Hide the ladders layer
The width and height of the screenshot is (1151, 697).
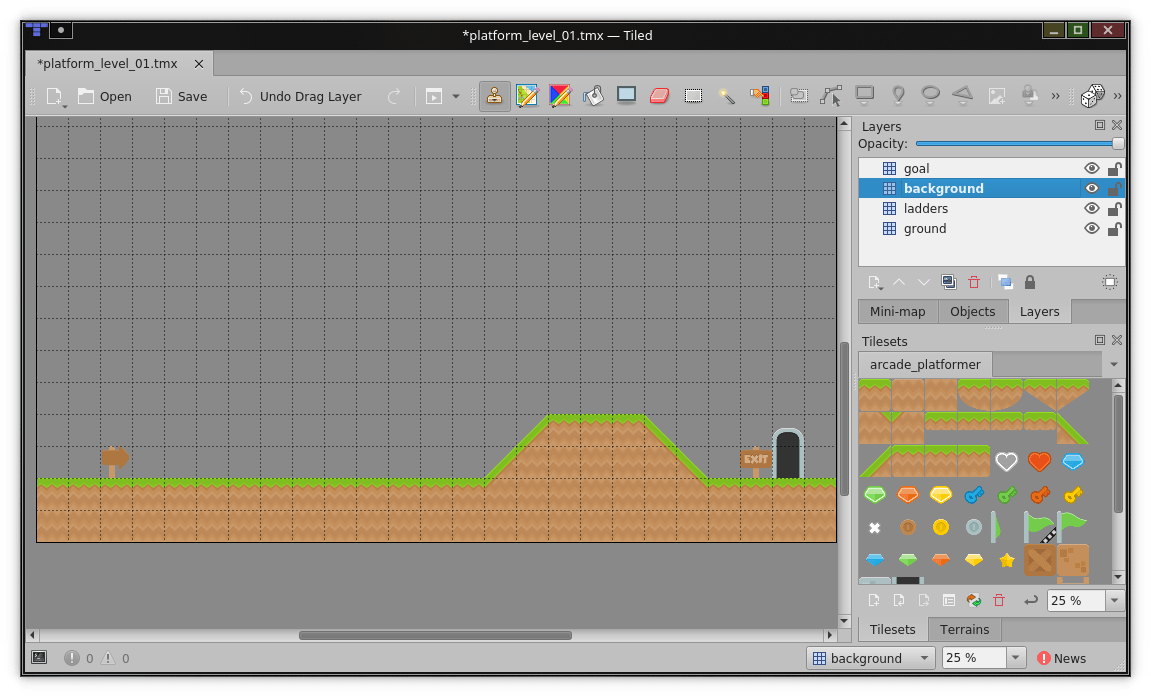[x=1092, y=208]
